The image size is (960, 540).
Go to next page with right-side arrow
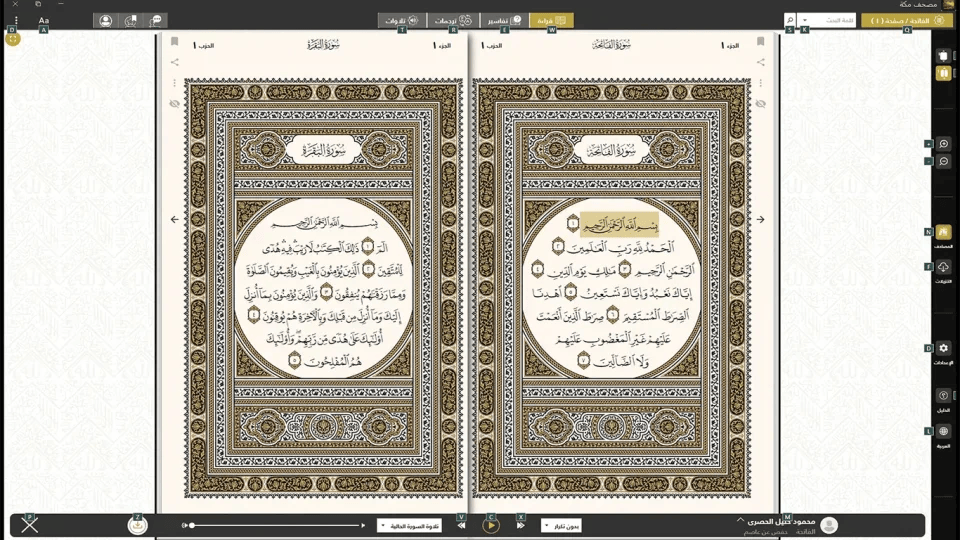(x=760, y=219)
